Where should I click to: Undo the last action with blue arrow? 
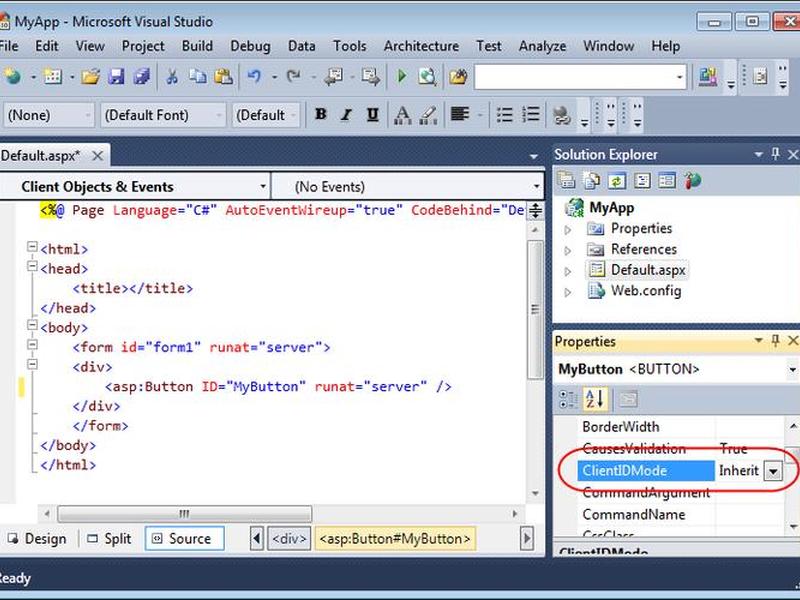254,77
